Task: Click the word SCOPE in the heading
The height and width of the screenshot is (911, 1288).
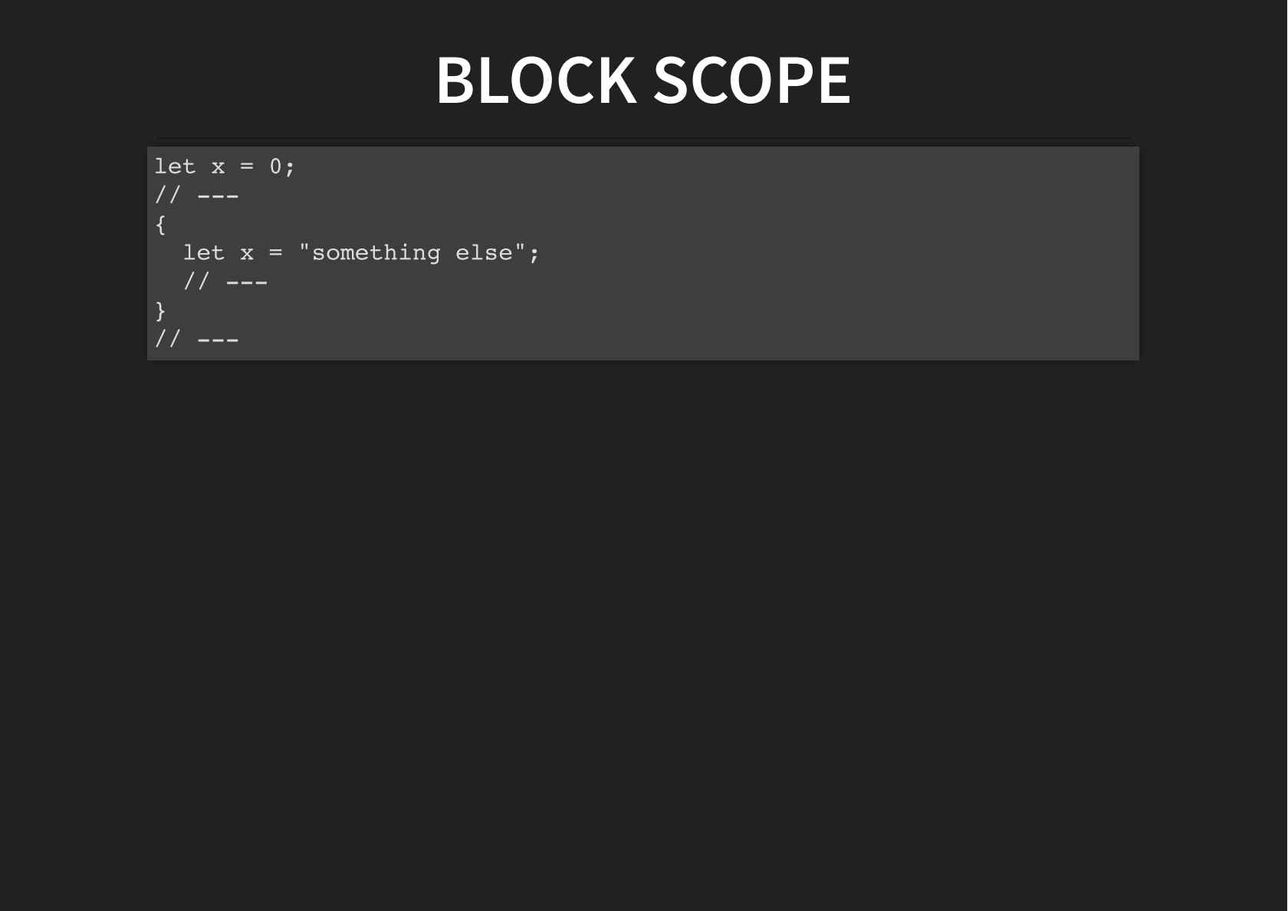Action: click(752, 80)
